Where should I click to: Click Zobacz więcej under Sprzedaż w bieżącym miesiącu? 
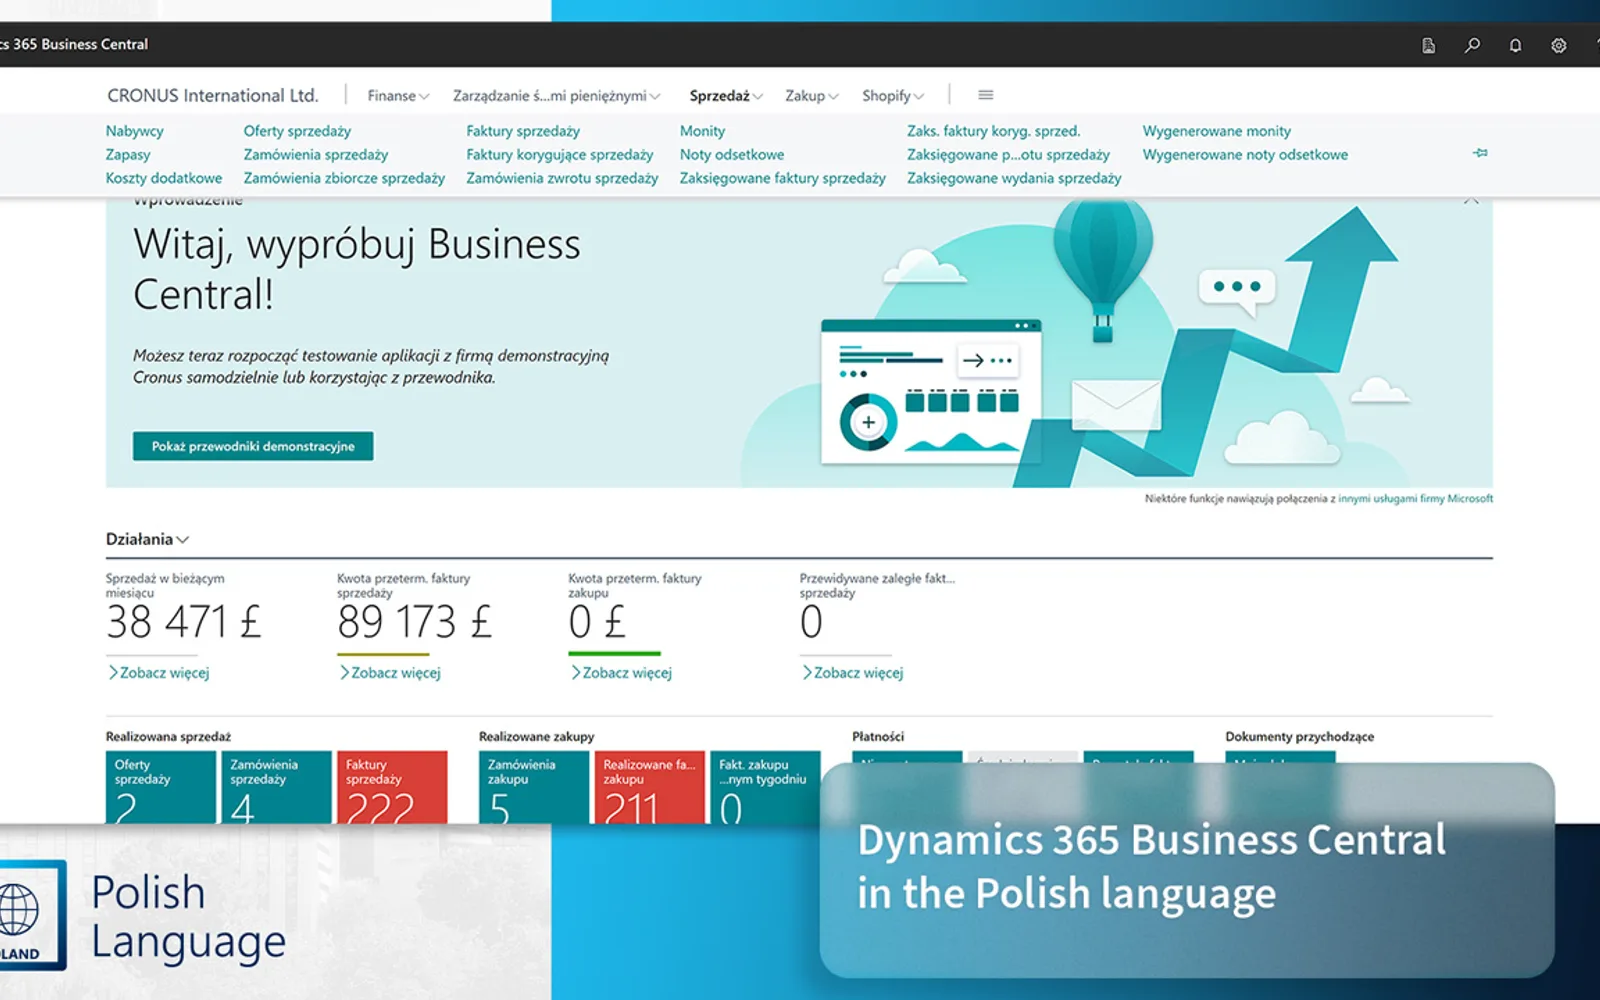pos(159,673)
